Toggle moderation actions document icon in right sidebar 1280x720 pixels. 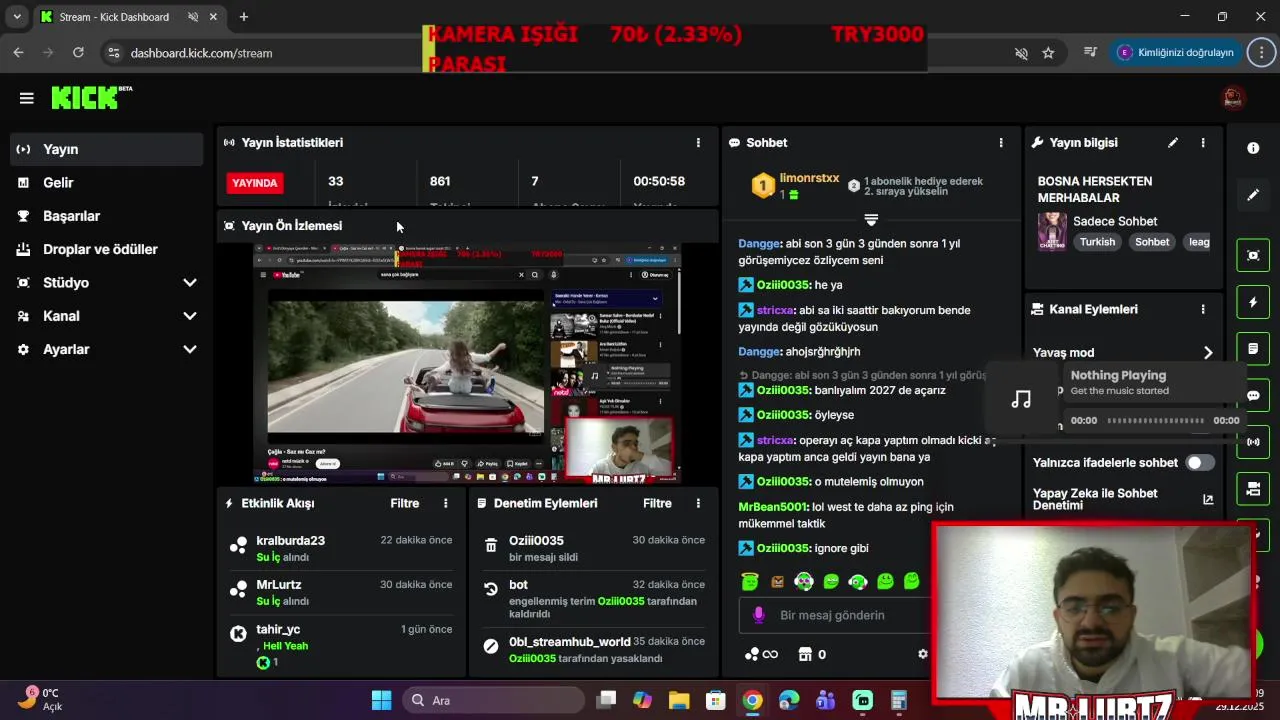pyautogui.click(x=1253, y=349)
